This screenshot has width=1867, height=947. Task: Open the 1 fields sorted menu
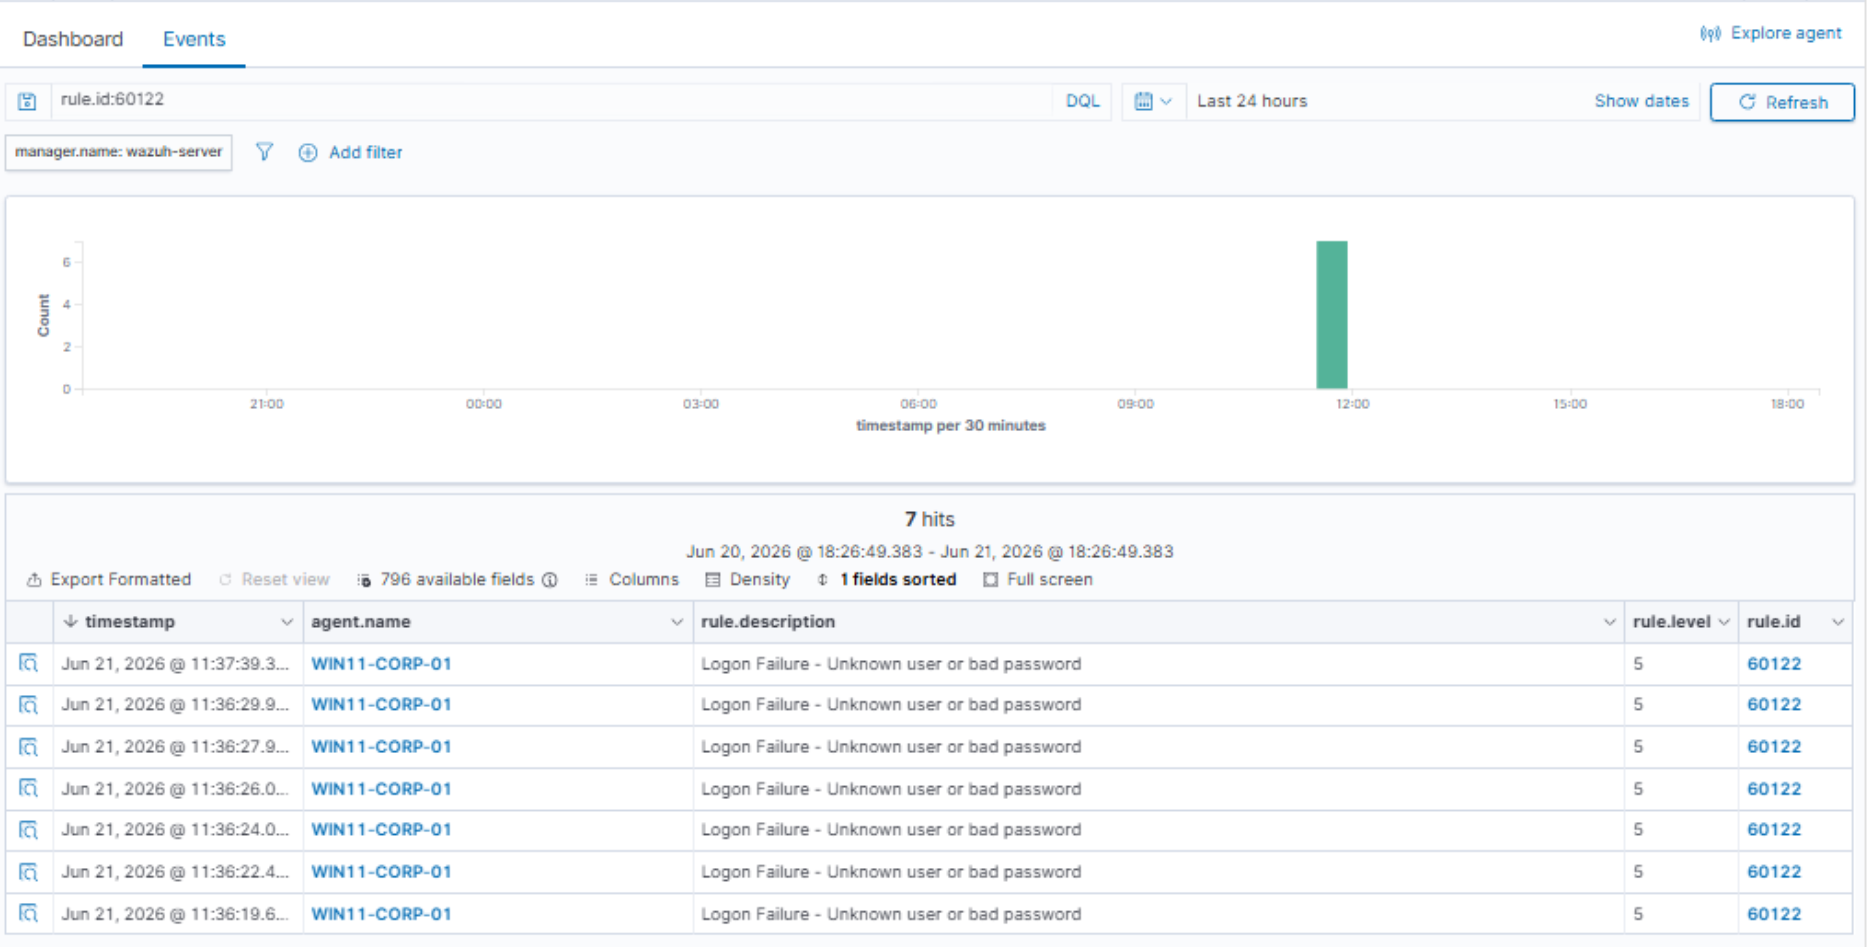(886, 579)
